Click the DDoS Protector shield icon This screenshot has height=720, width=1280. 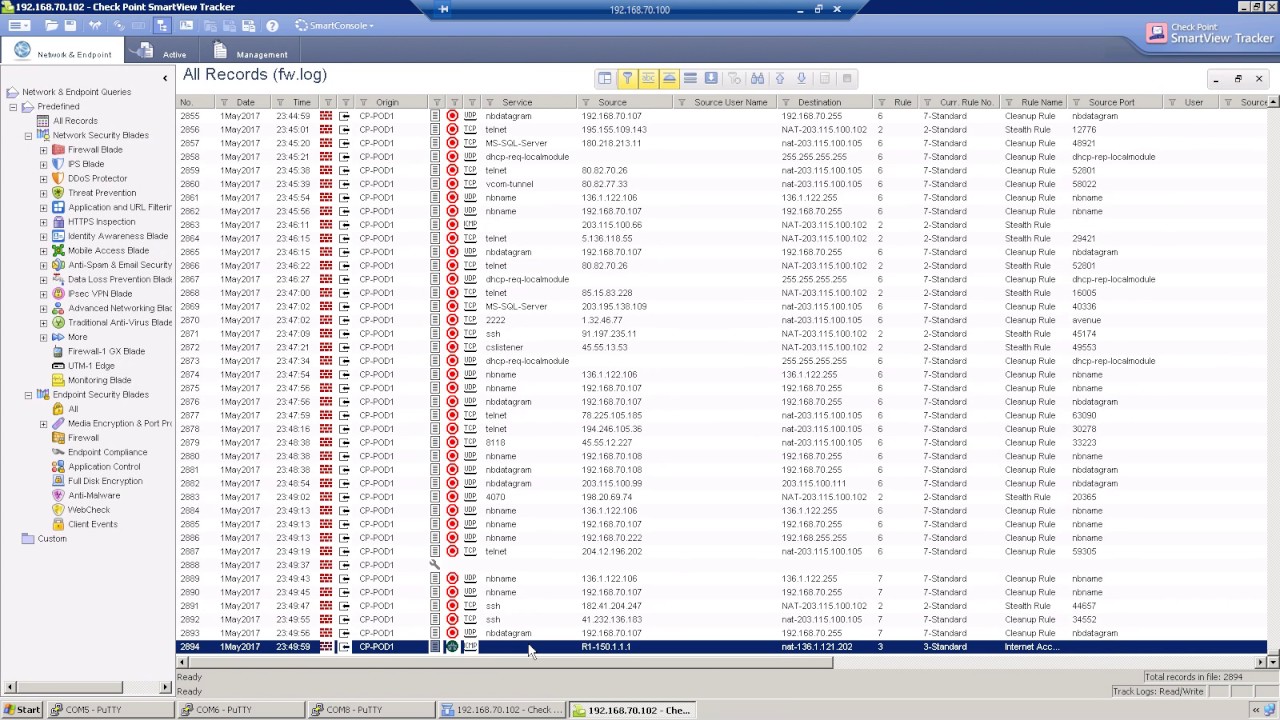[58, 179]
